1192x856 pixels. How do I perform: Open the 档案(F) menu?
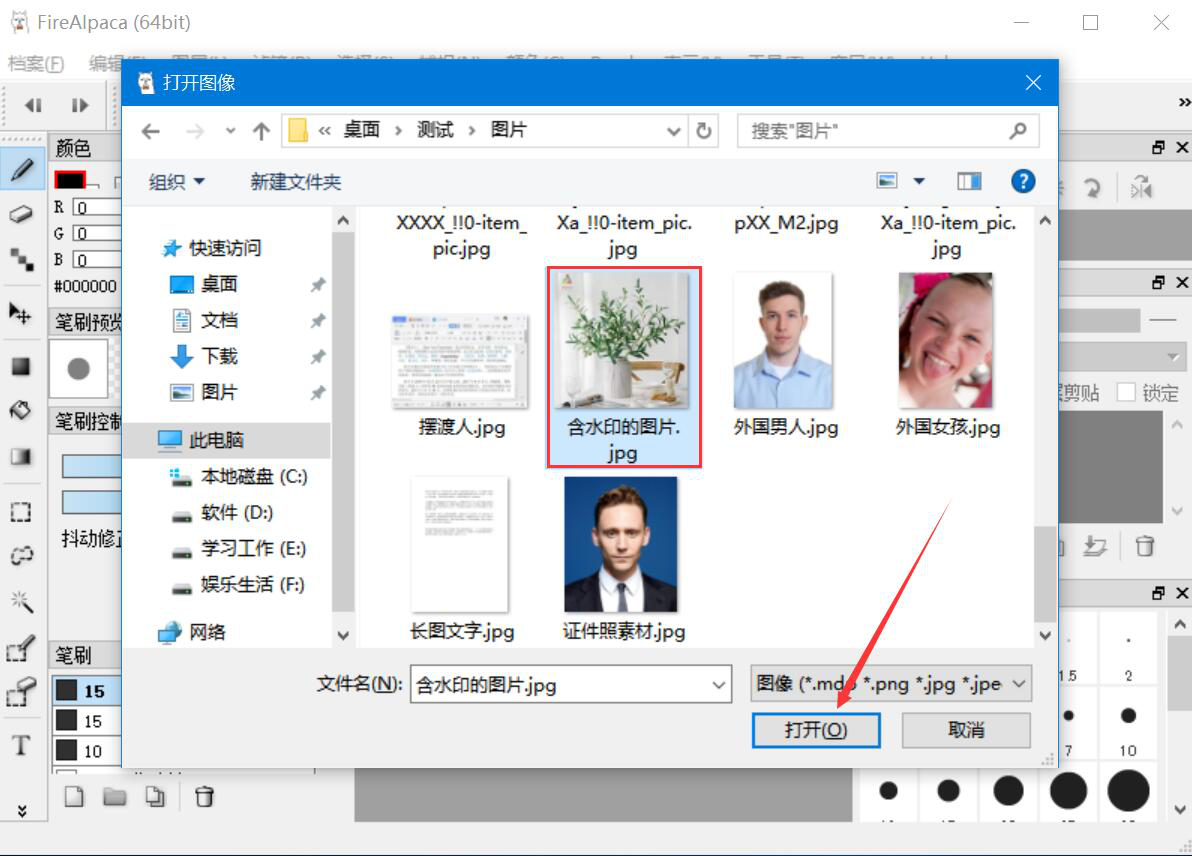click(36, 64)
